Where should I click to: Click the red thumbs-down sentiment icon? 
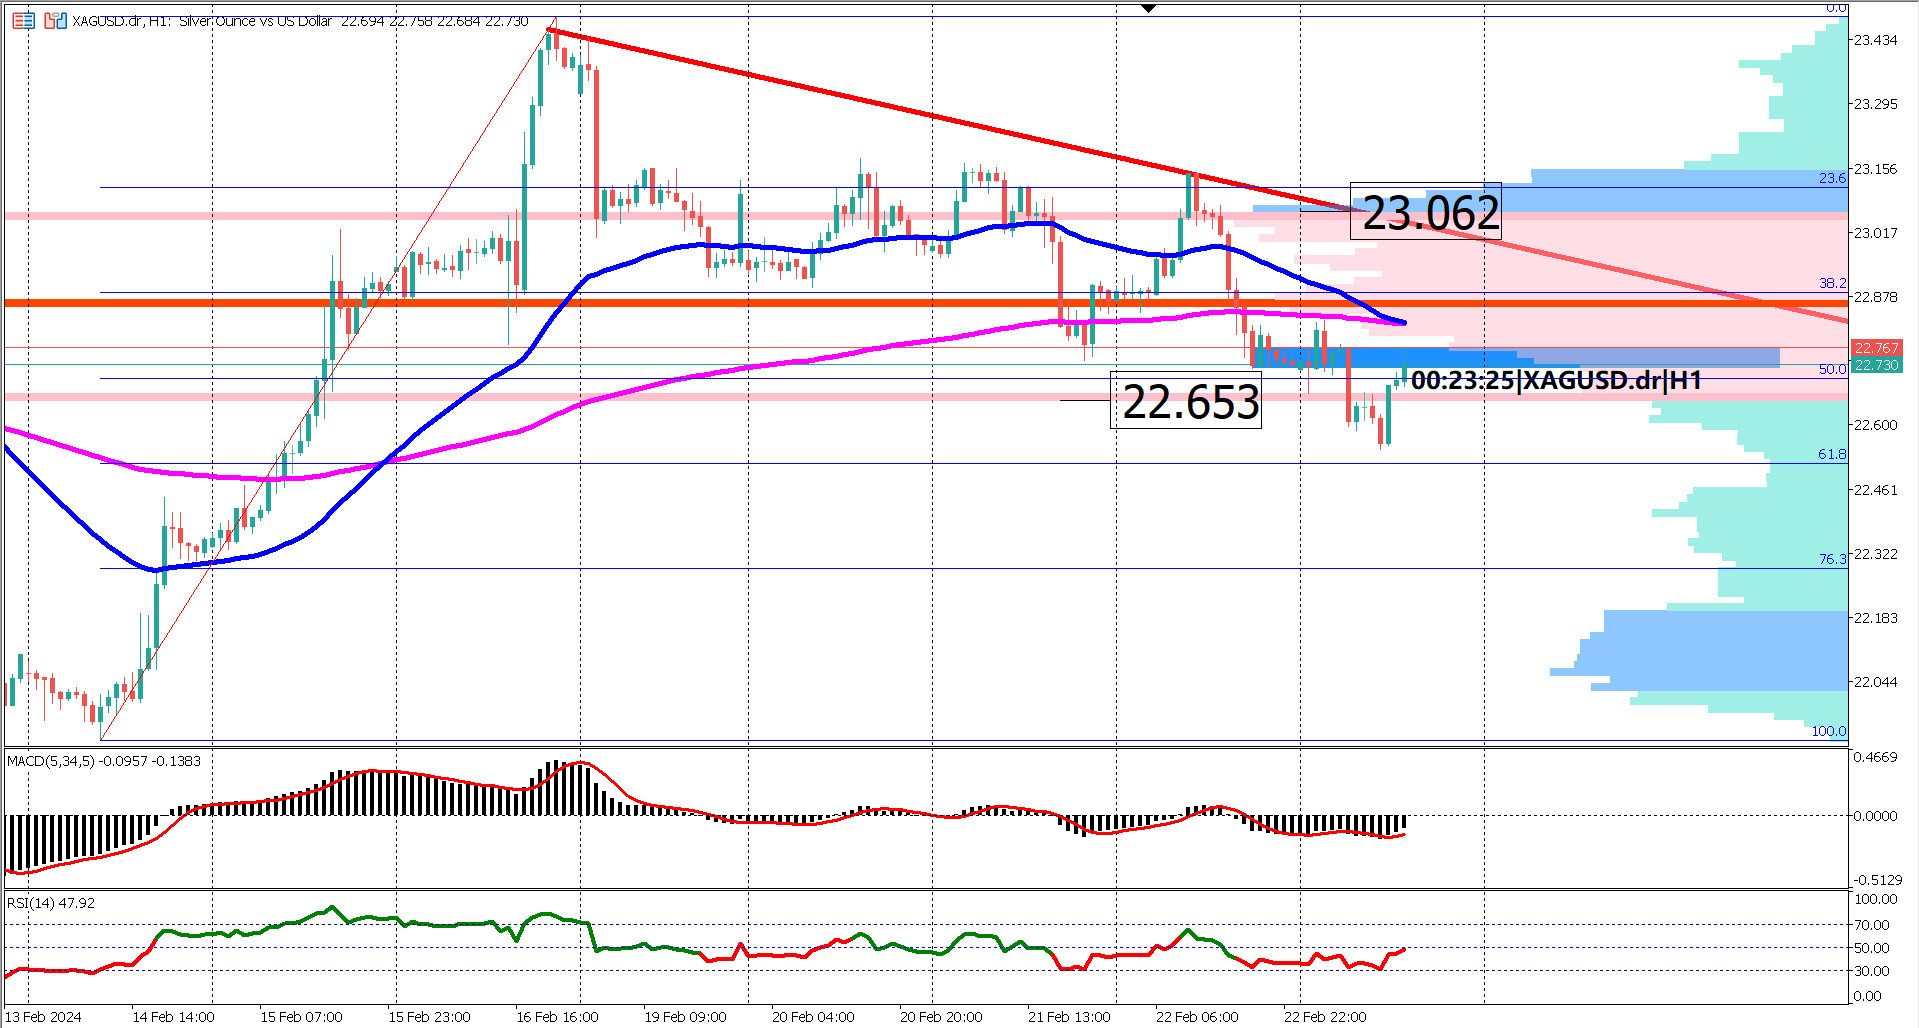(48, 22)
